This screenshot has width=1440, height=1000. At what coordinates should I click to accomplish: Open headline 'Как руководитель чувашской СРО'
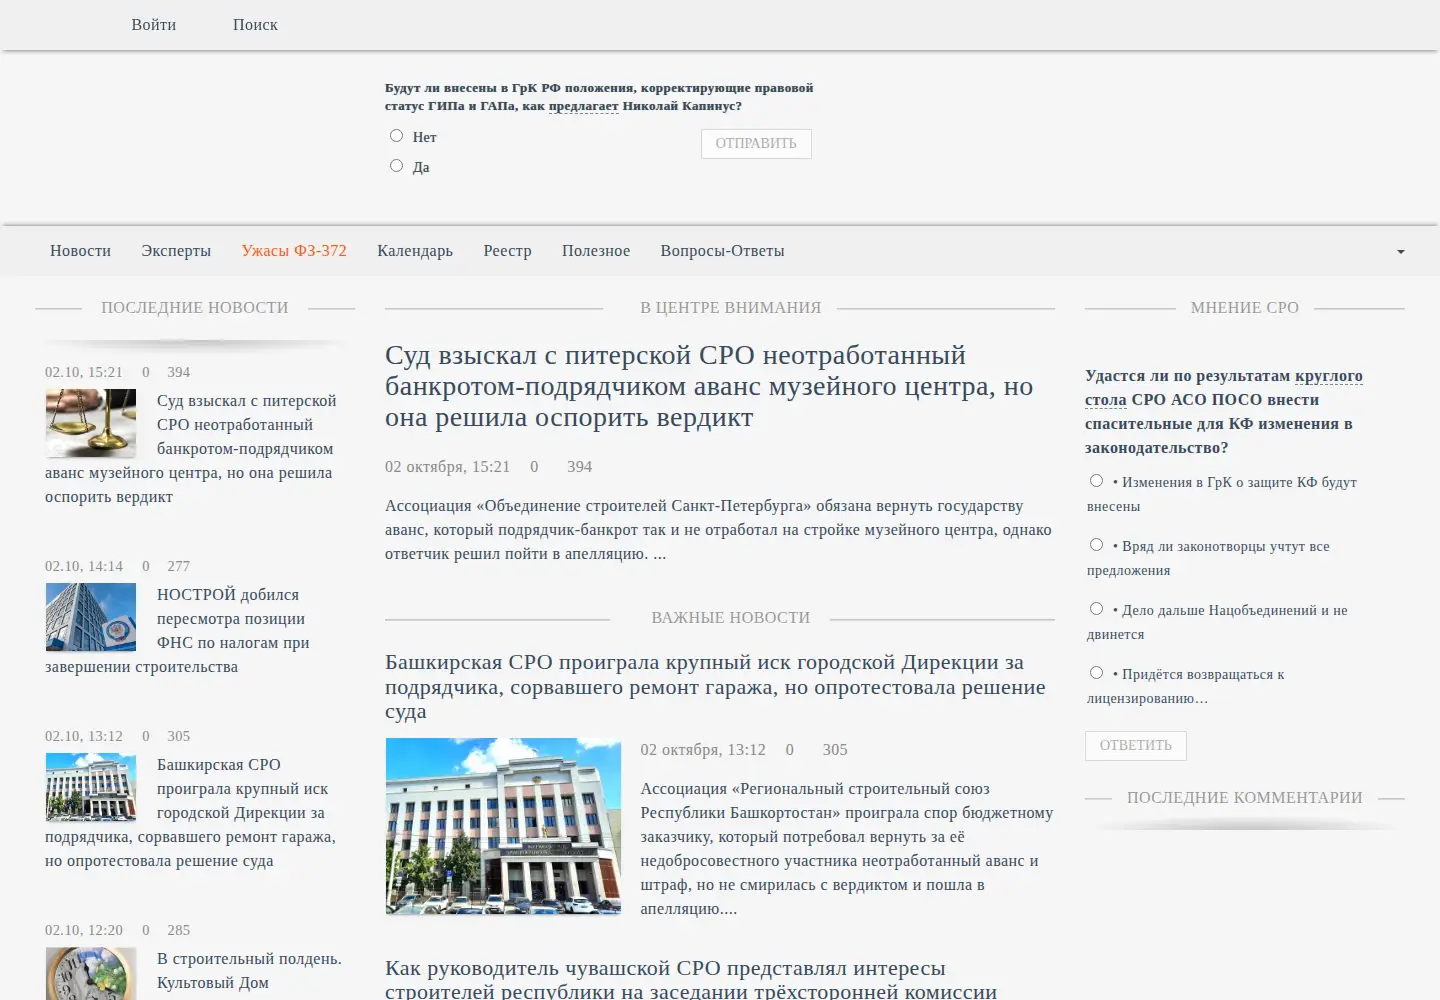[691, 980]
